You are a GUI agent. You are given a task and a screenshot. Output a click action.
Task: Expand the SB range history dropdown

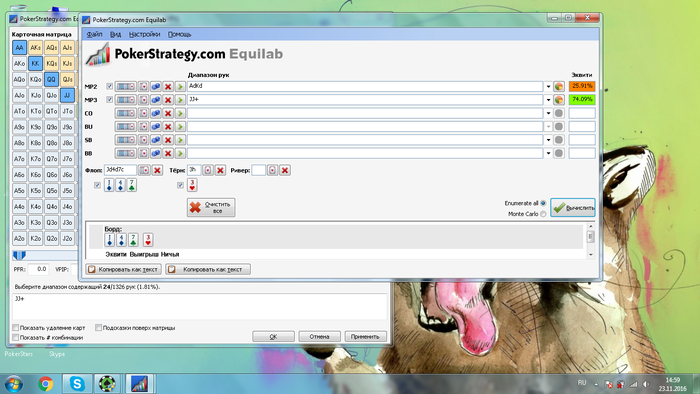tap(548, 140)
